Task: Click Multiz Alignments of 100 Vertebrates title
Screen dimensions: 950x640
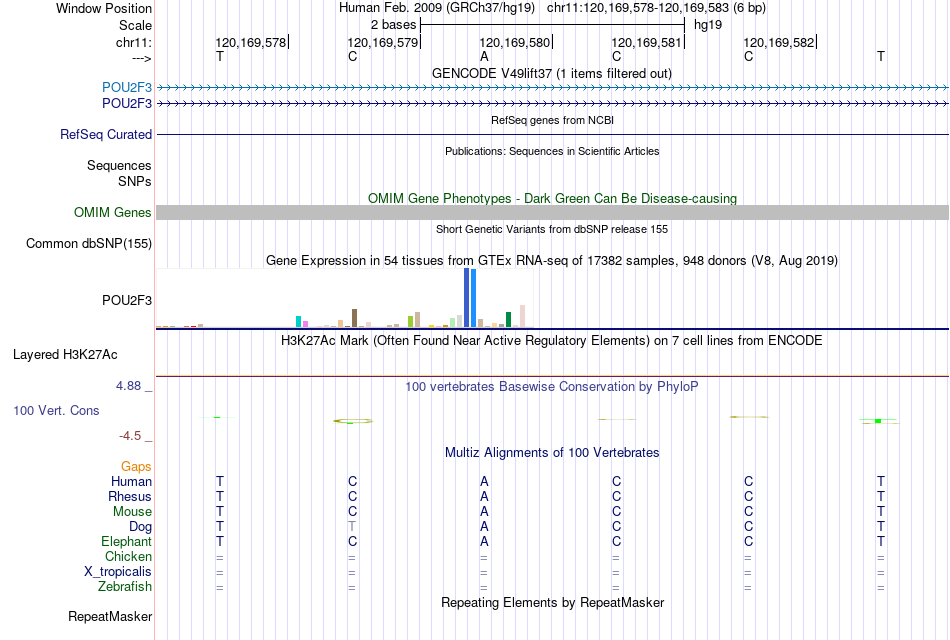Action: pos(552,452)
